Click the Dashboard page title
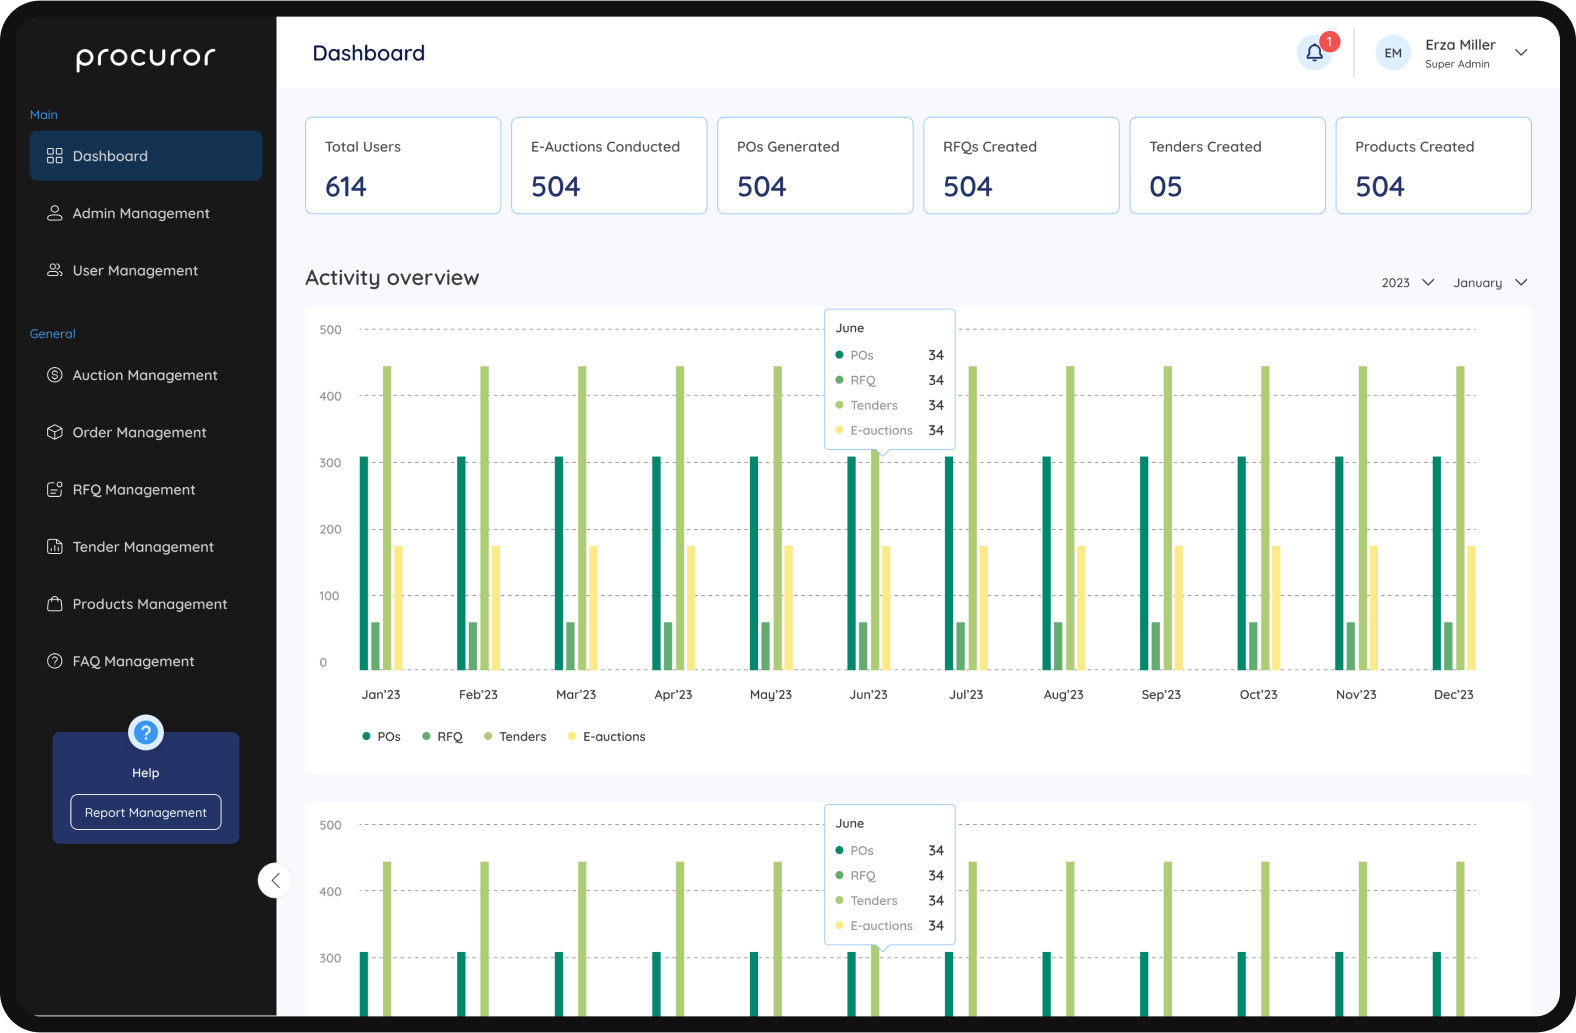 pyautogui.click(x=369, y=53)
